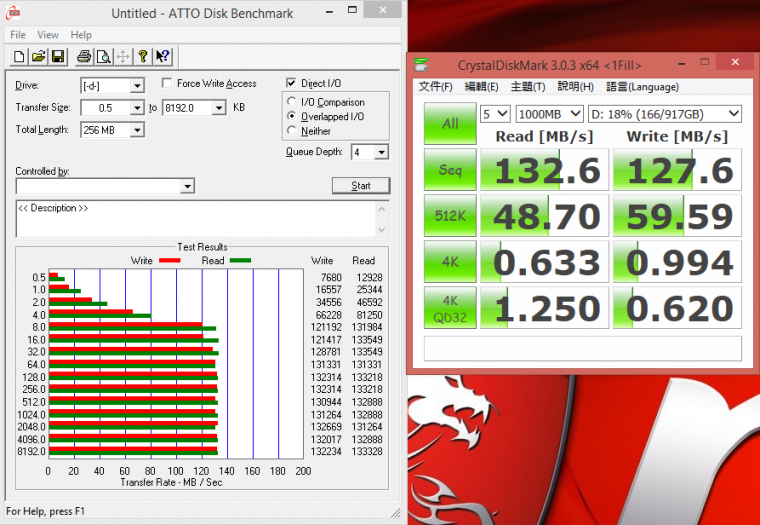Screen dimensions: 760x525
Task: Click the yellow question mark About icon
Action: 143,56
